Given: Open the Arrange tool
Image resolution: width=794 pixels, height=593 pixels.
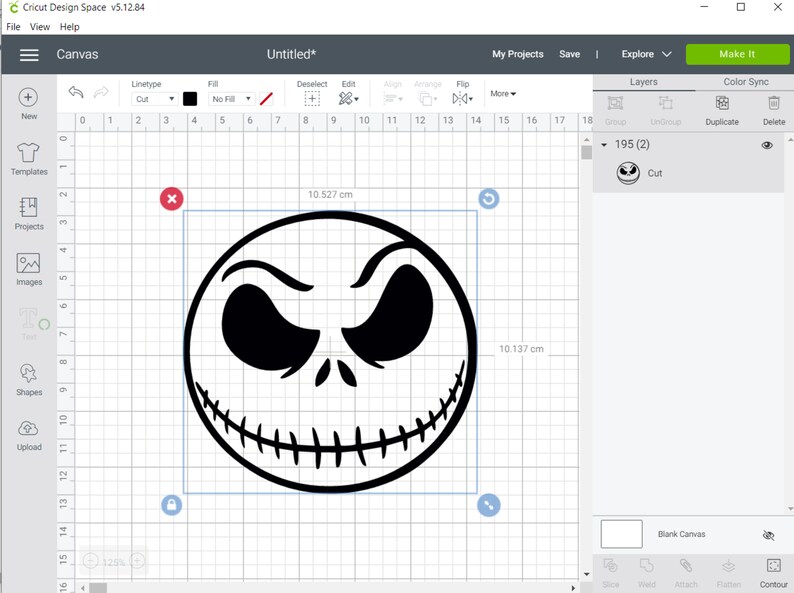Looking at the screenshot, I should tap(427, 99).
